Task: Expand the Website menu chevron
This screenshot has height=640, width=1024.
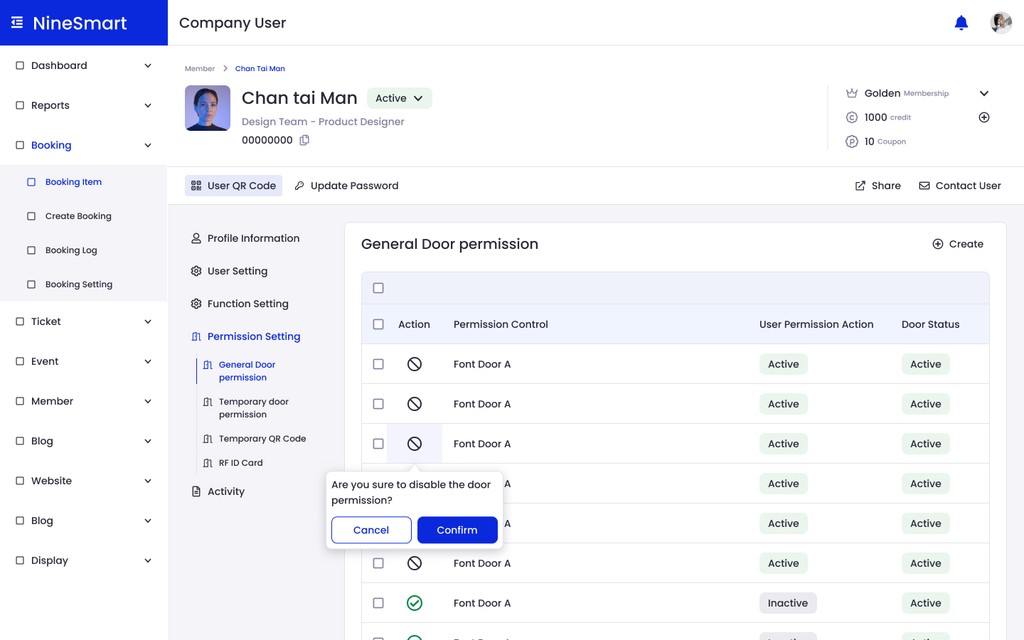Action: coord(148,481)
